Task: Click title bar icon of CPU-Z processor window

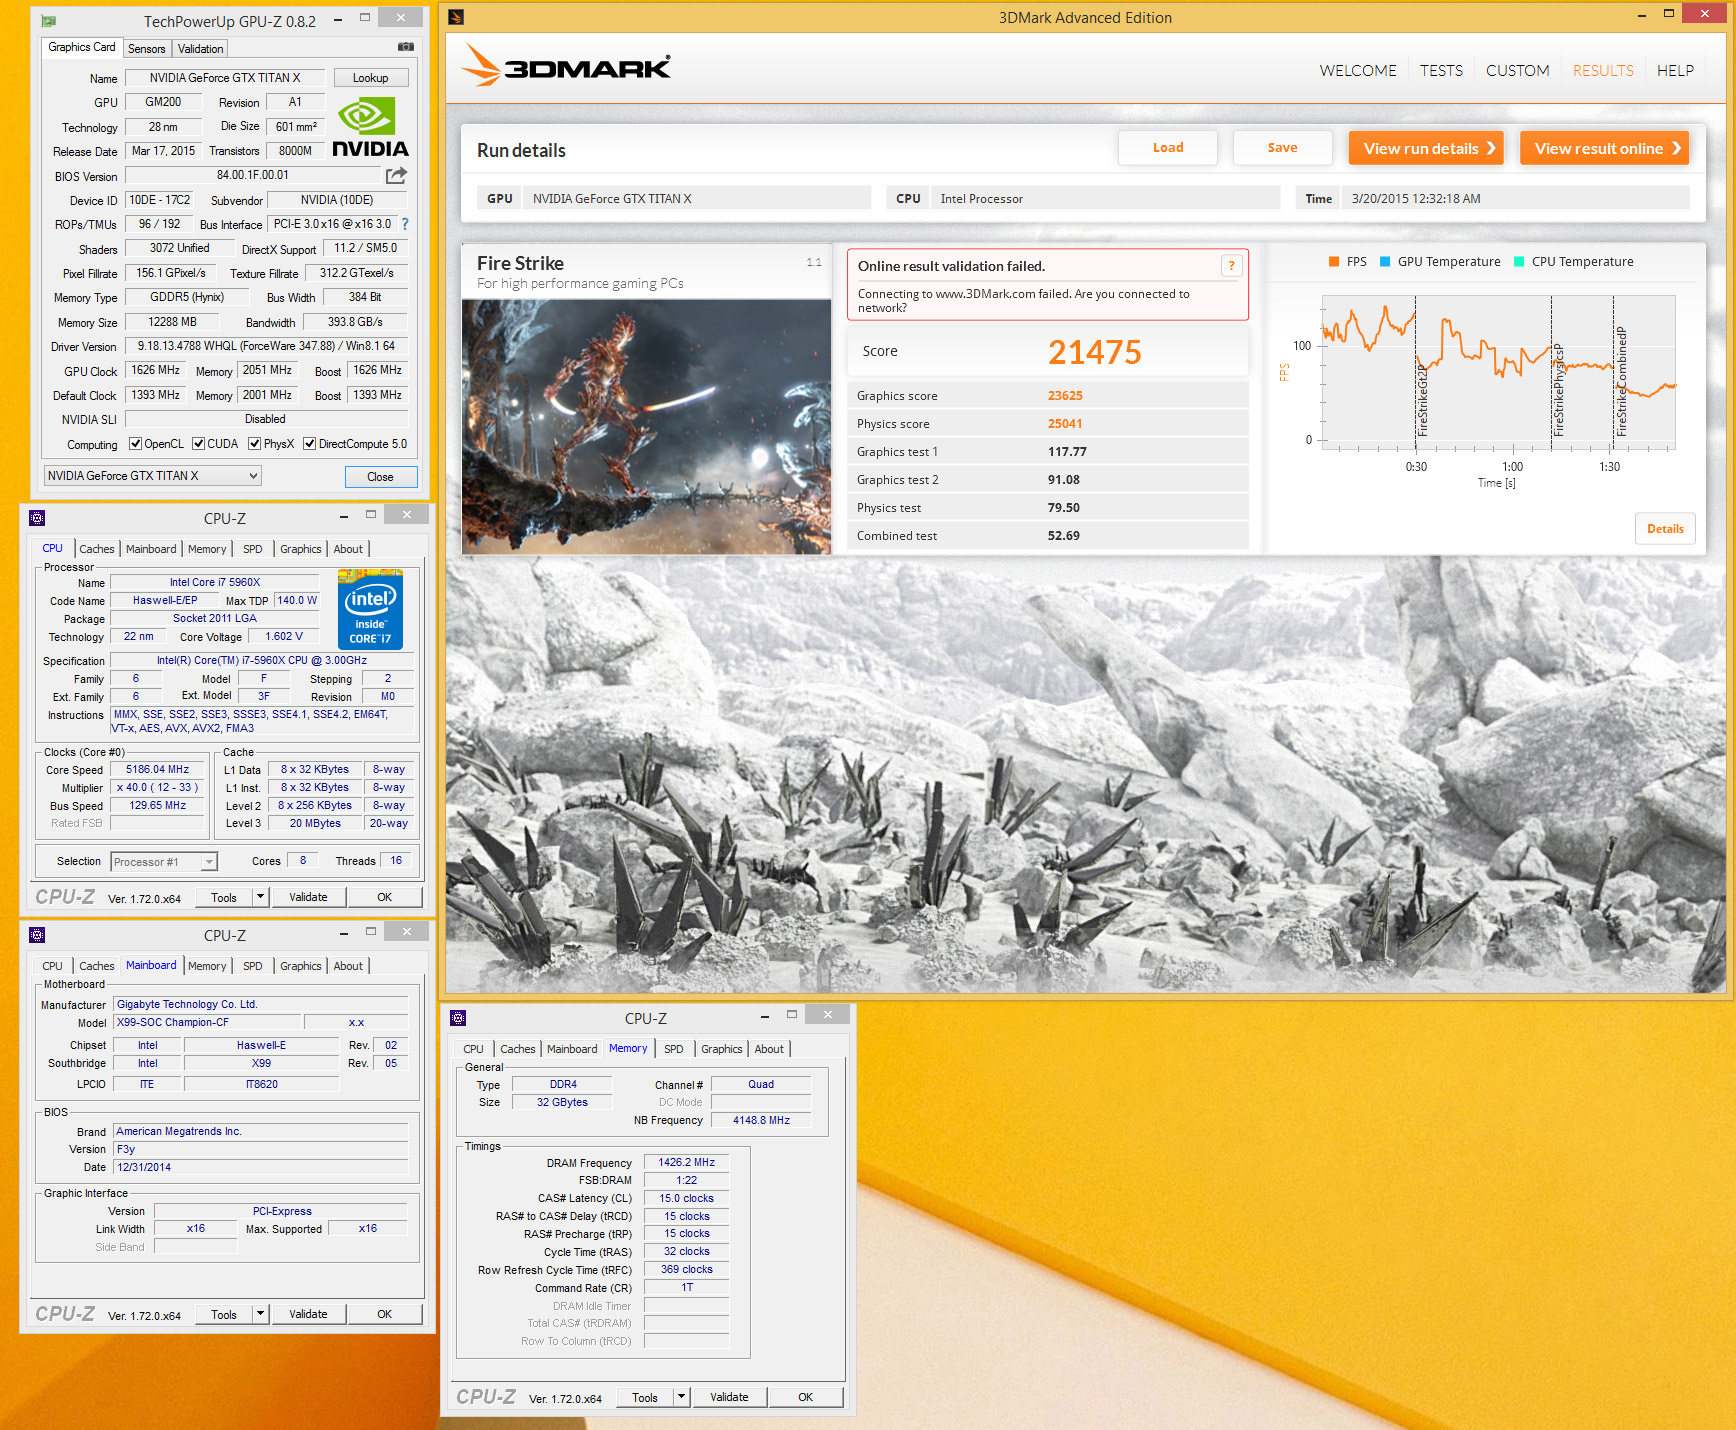Action: [x=37, y=518]
